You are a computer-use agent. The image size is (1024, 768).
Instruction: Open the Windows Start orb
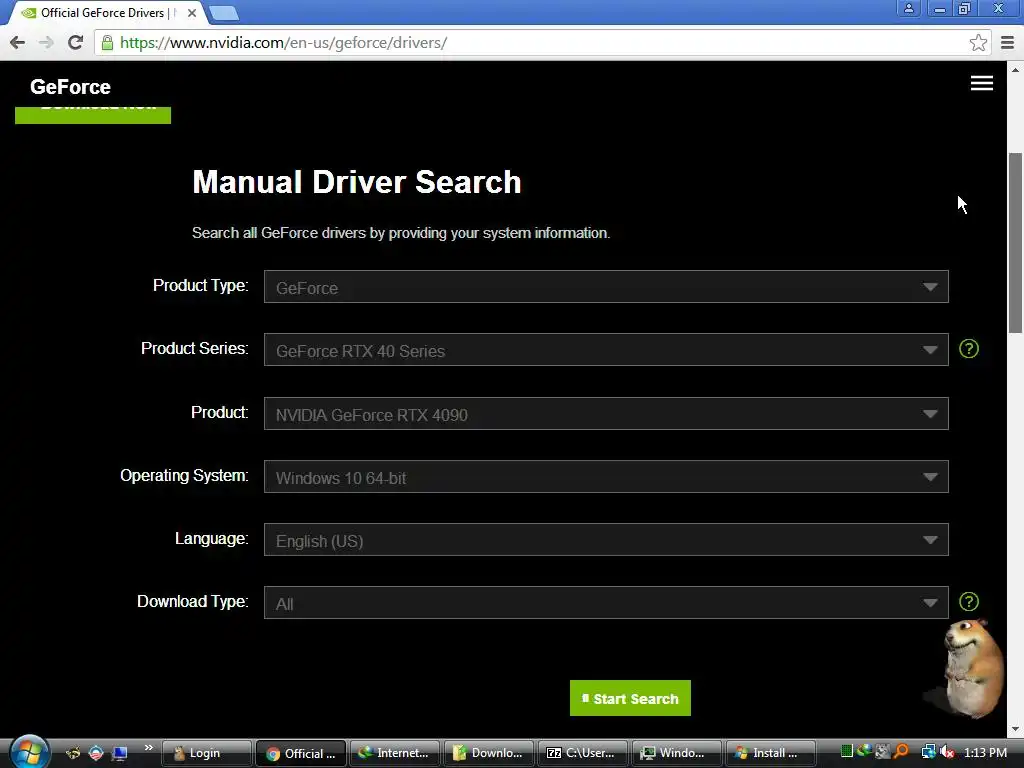point(28,752)
